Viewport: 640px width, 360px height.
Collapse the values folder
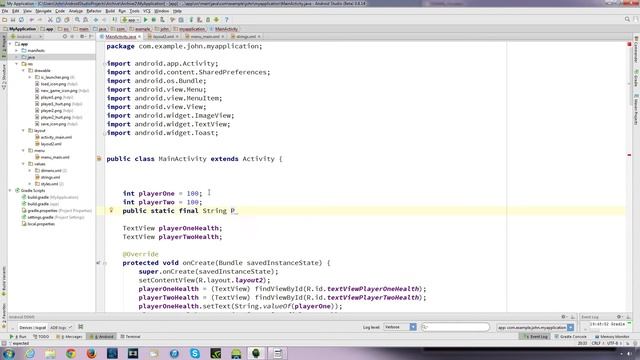(23, 164)
